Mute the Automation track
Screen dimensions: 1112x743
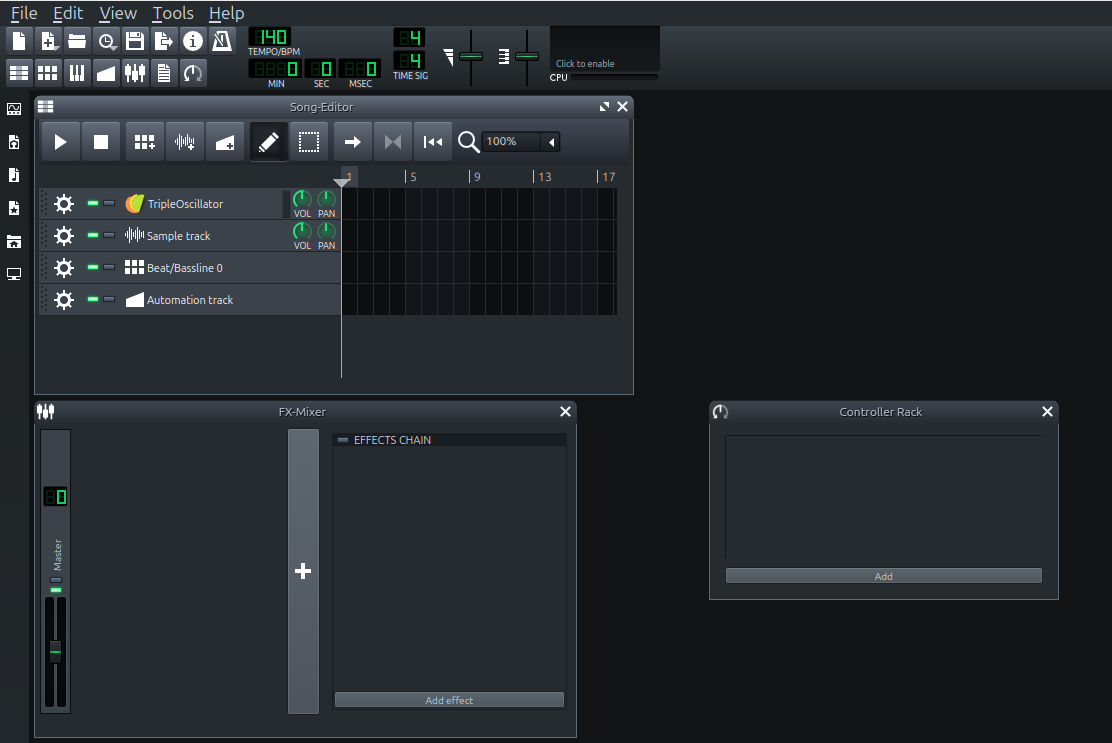point(93,300)
